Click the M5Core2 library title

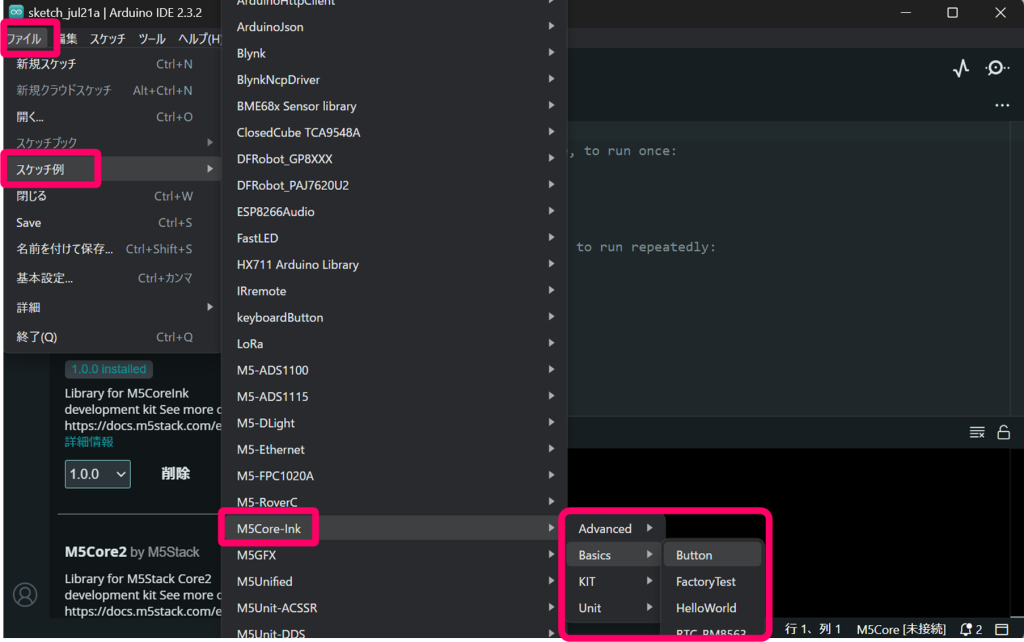click(95, 552)
